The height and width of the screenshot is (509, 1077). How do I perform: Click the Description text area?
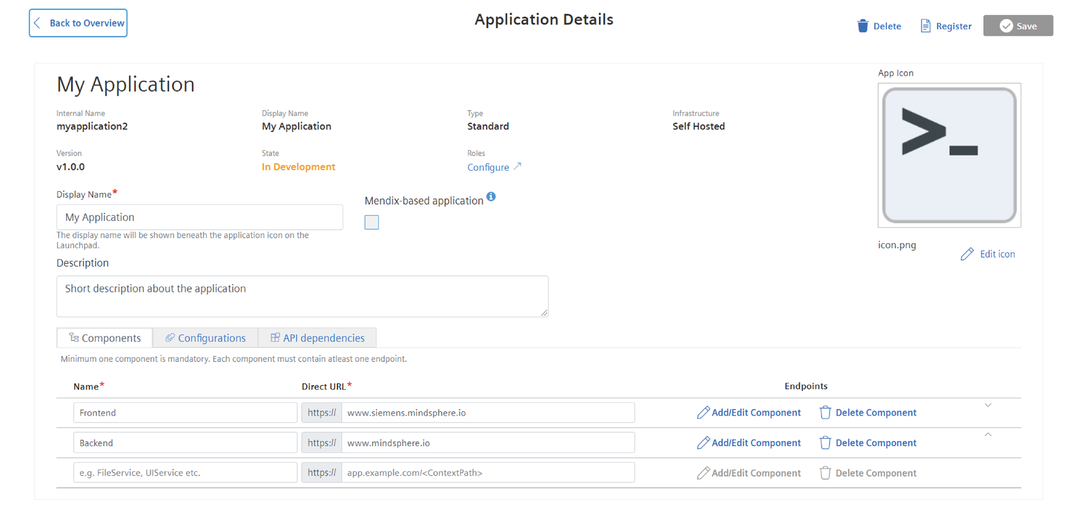coord(302,296)
